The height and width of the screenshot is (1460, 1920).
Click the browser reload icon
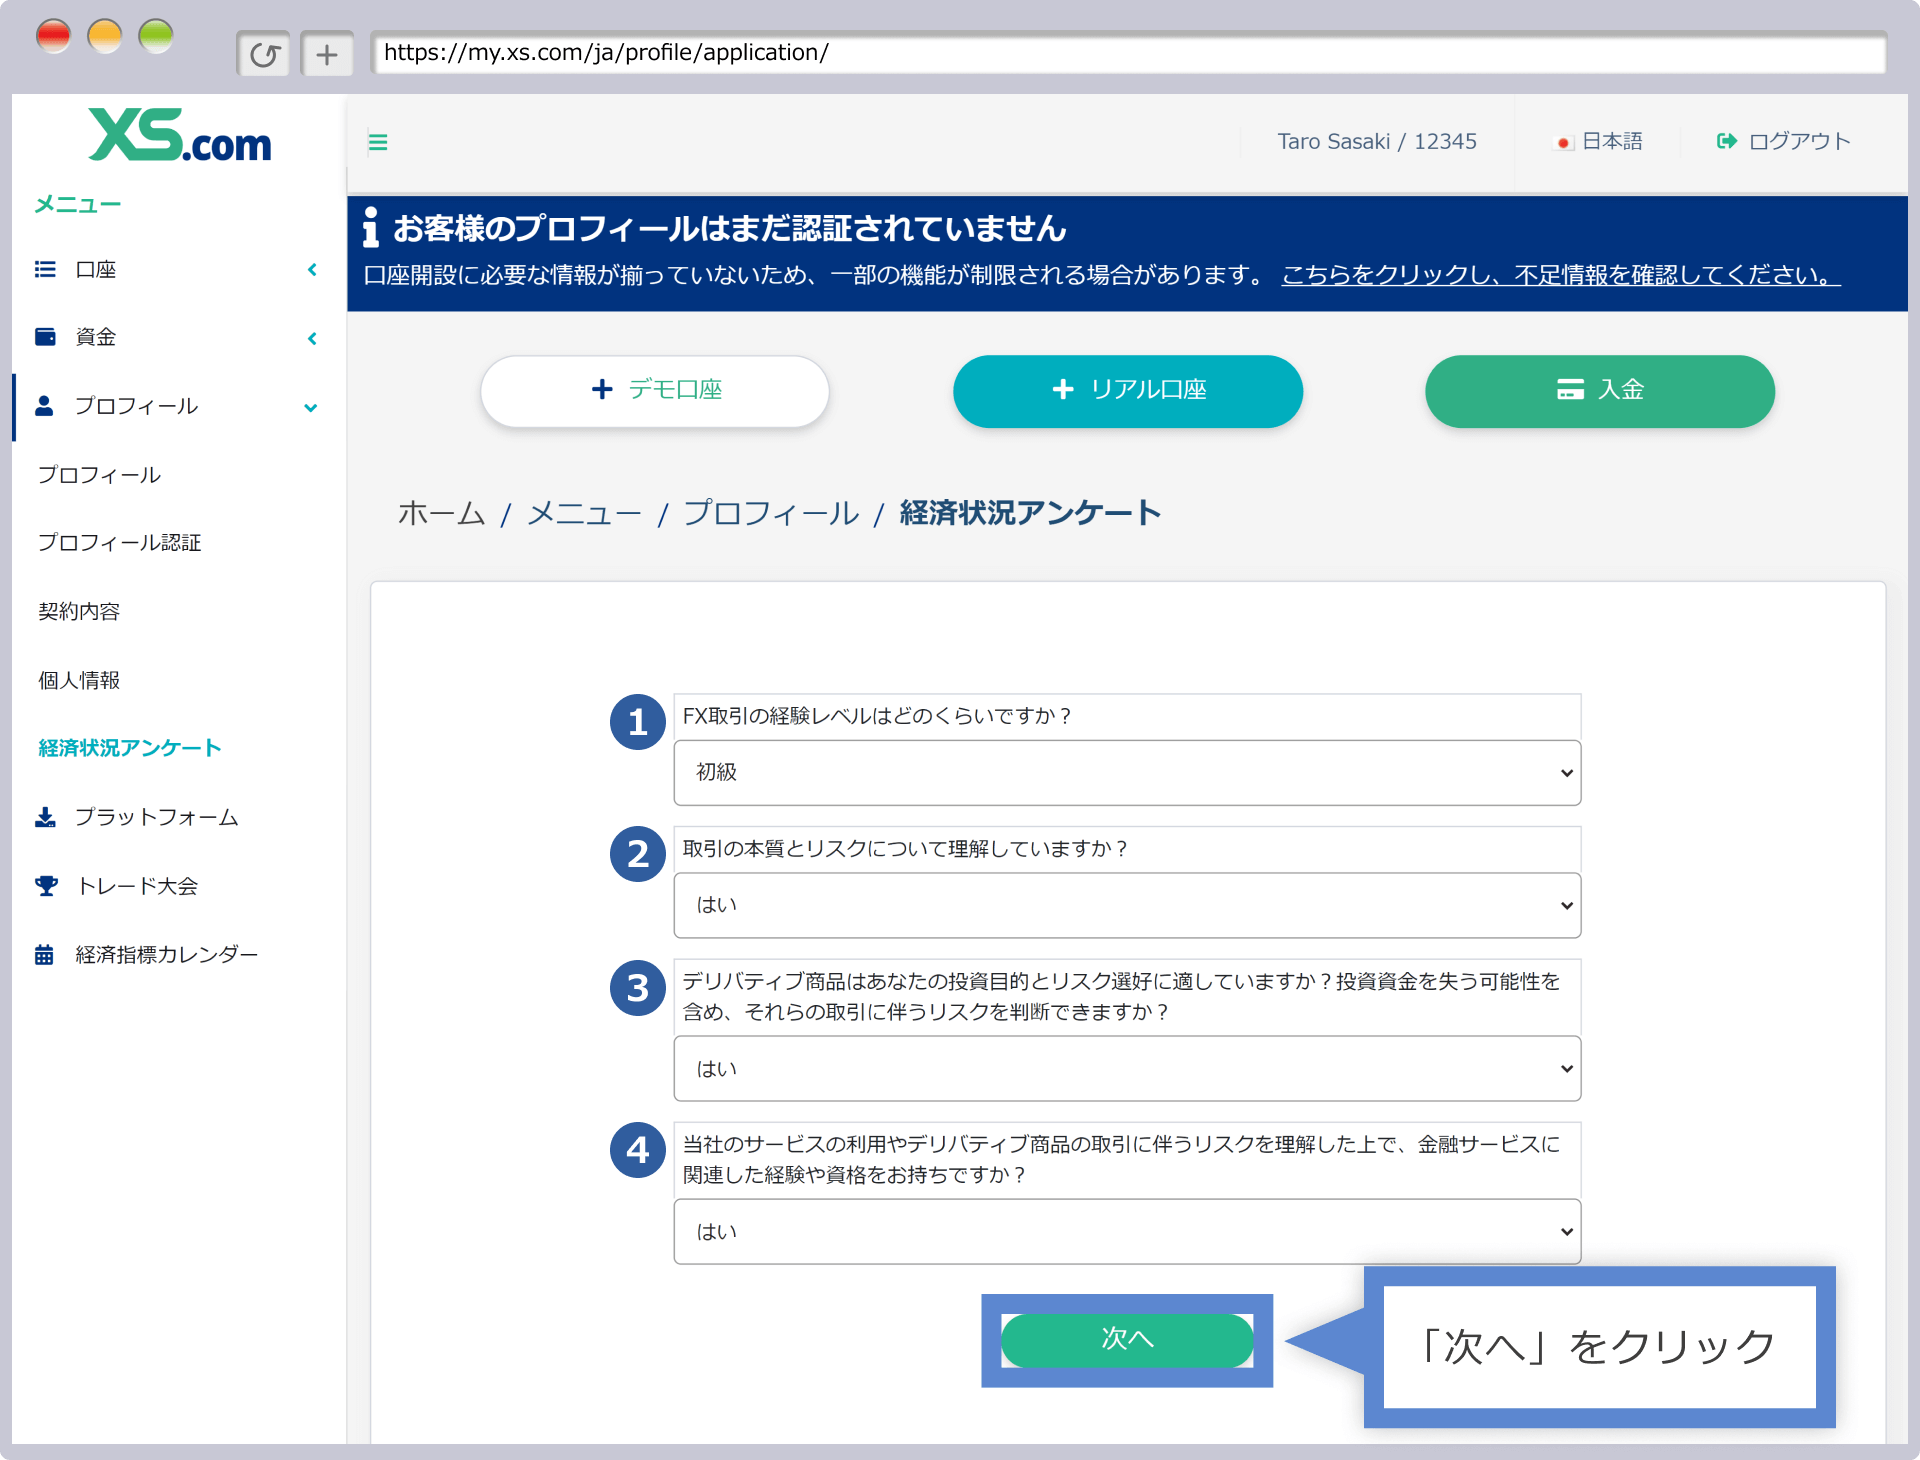coord(264,54)
